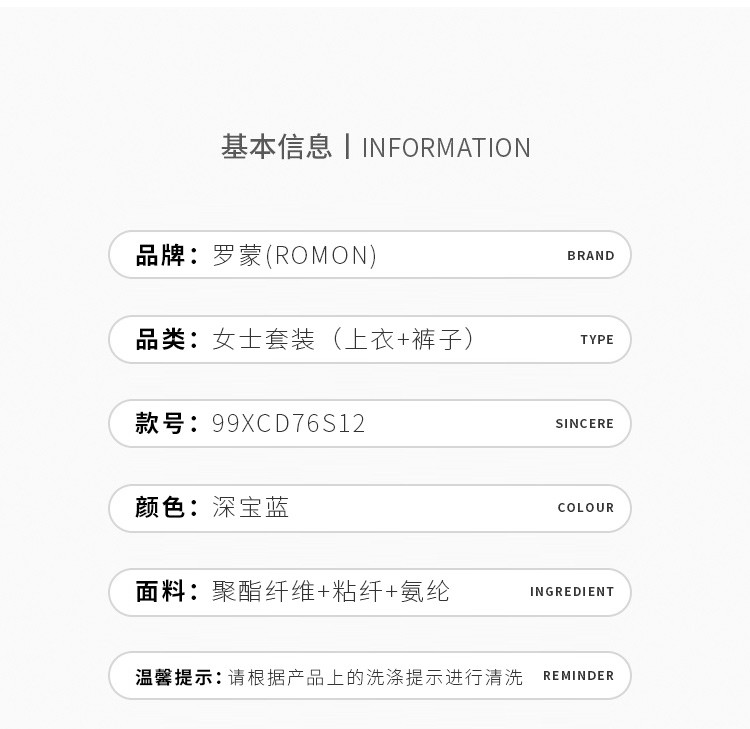
Task: Click the washing instruction text 请根据产品上的洗涤提示进行清洗
Action: [375, 677]
